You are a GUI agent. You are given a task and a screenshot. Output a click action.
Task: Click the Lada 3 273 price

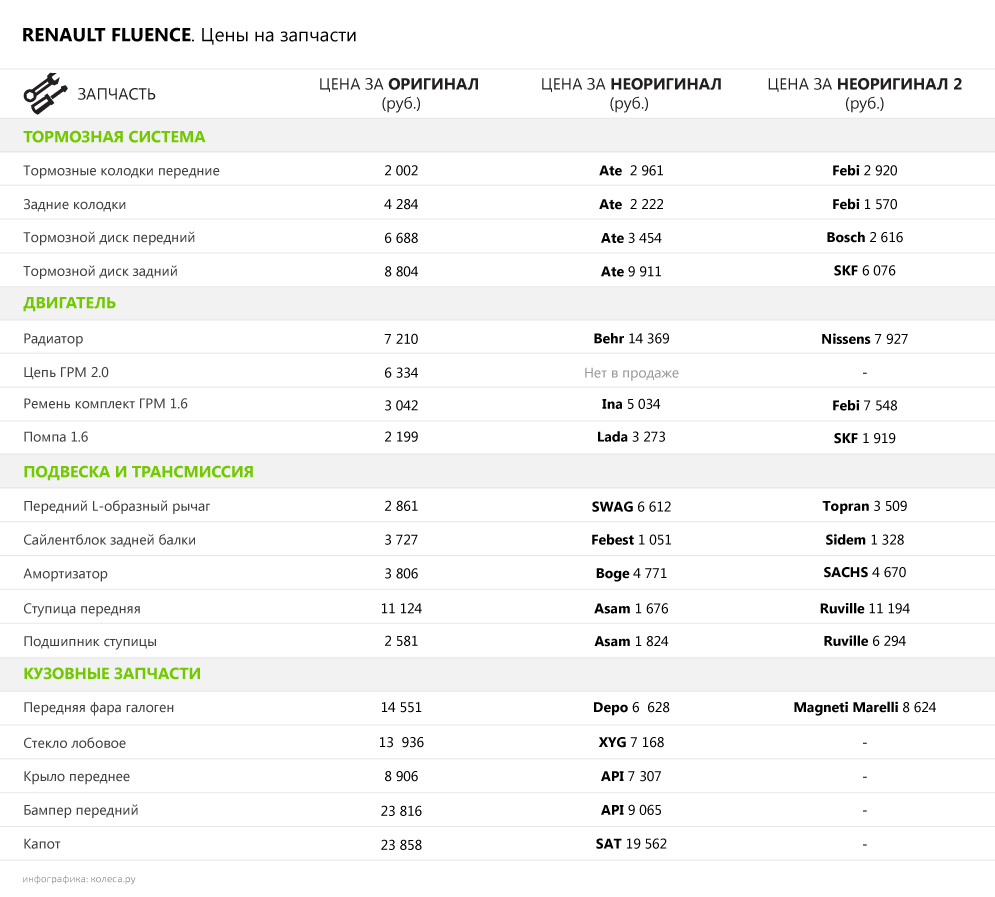[631, 437]
